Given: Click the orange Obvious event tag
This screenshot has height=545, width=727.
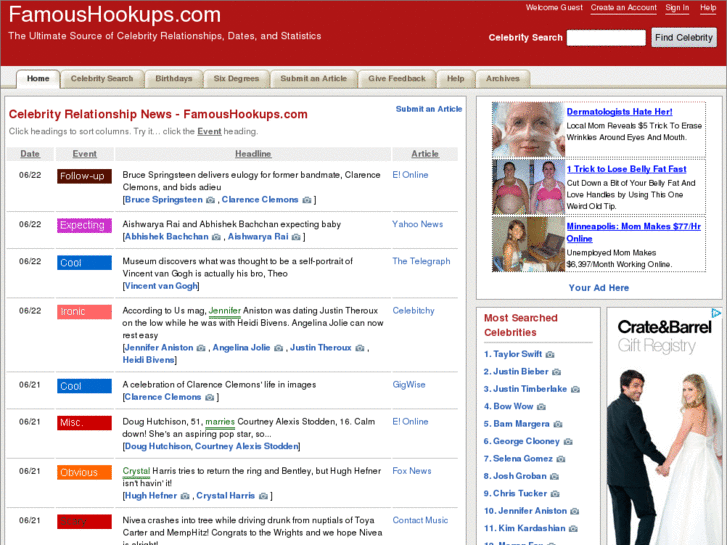Looking at the screenshot, I should click(x=84, y=473).
